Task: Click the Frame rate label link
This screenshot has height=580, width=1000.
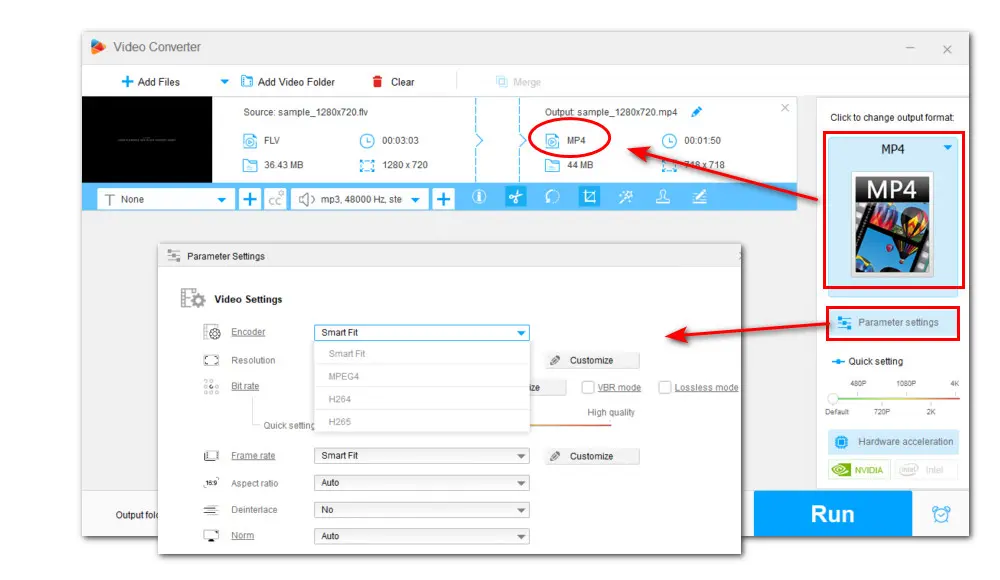Action: (x=253, y=456)
